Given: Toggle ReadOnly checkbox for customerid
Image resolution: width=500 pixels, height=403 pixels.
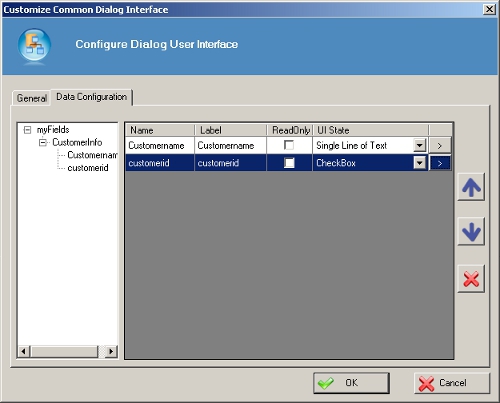Looking at the screenshot, I should [289, 163].
